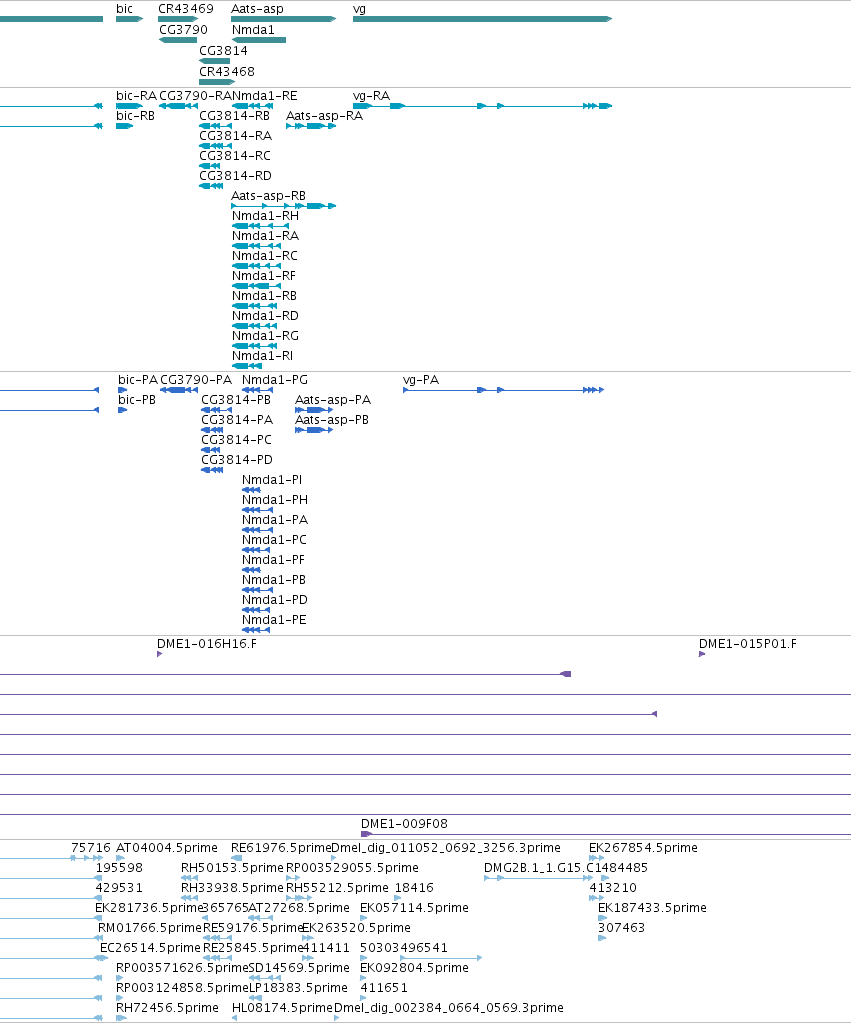Select the 'Nmda1-PF' protein label

[x=273, y=560]
